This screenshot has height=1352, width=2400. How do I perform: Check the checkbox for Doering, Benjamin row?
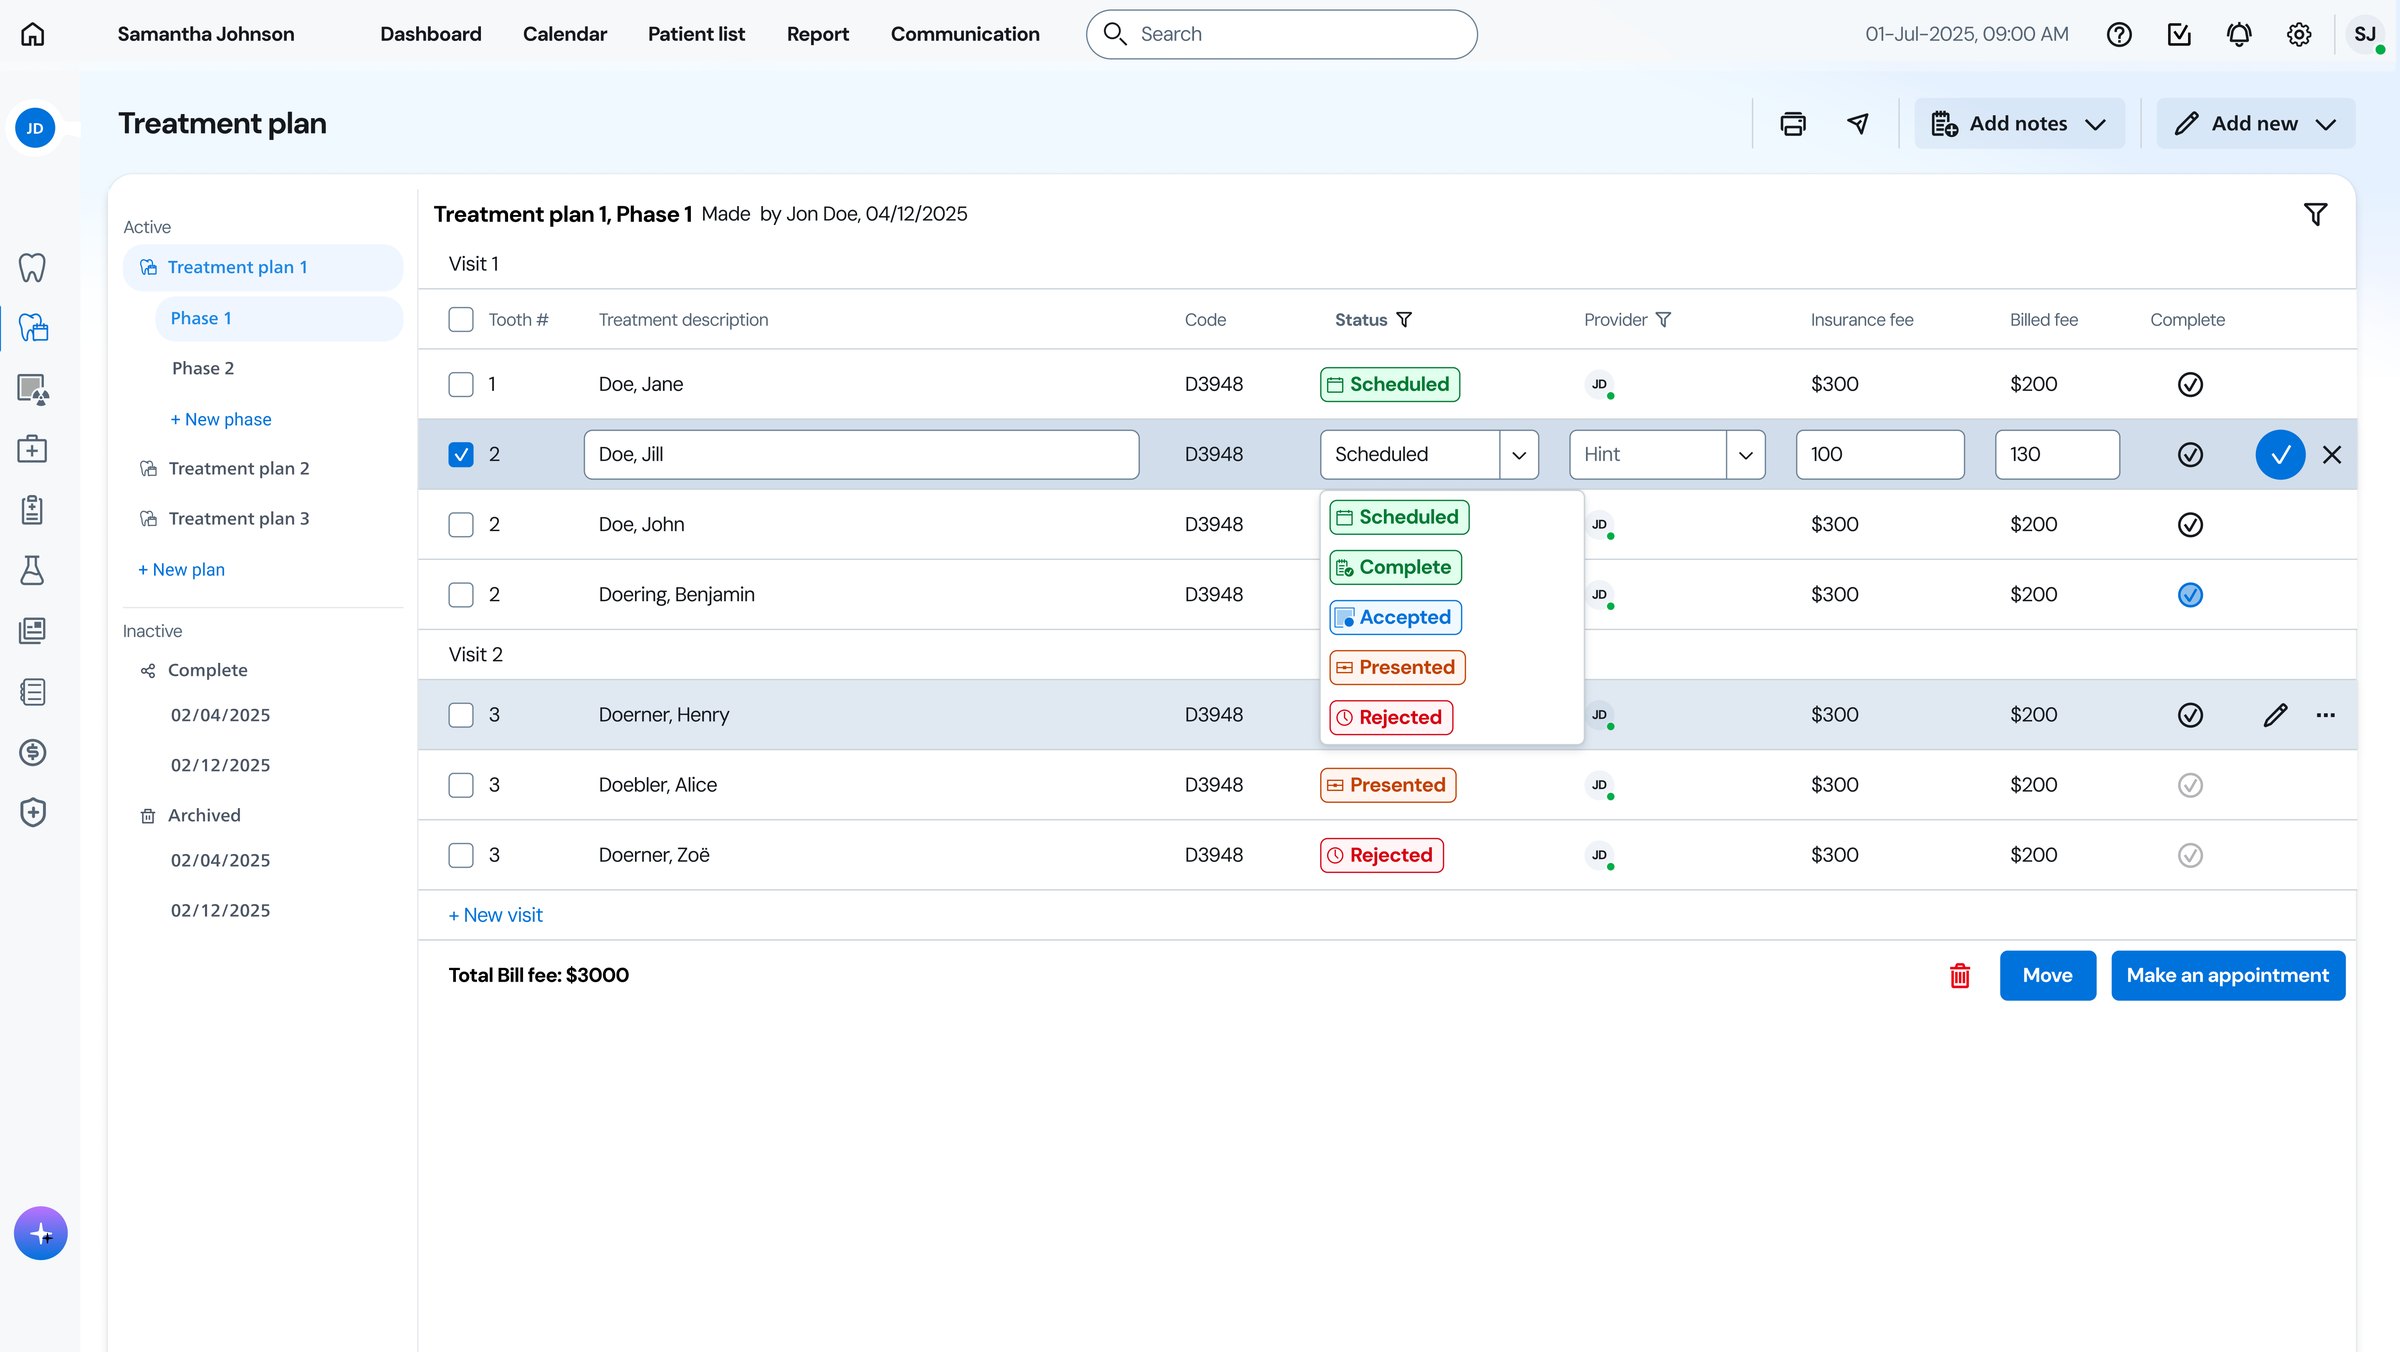point(461,594)
